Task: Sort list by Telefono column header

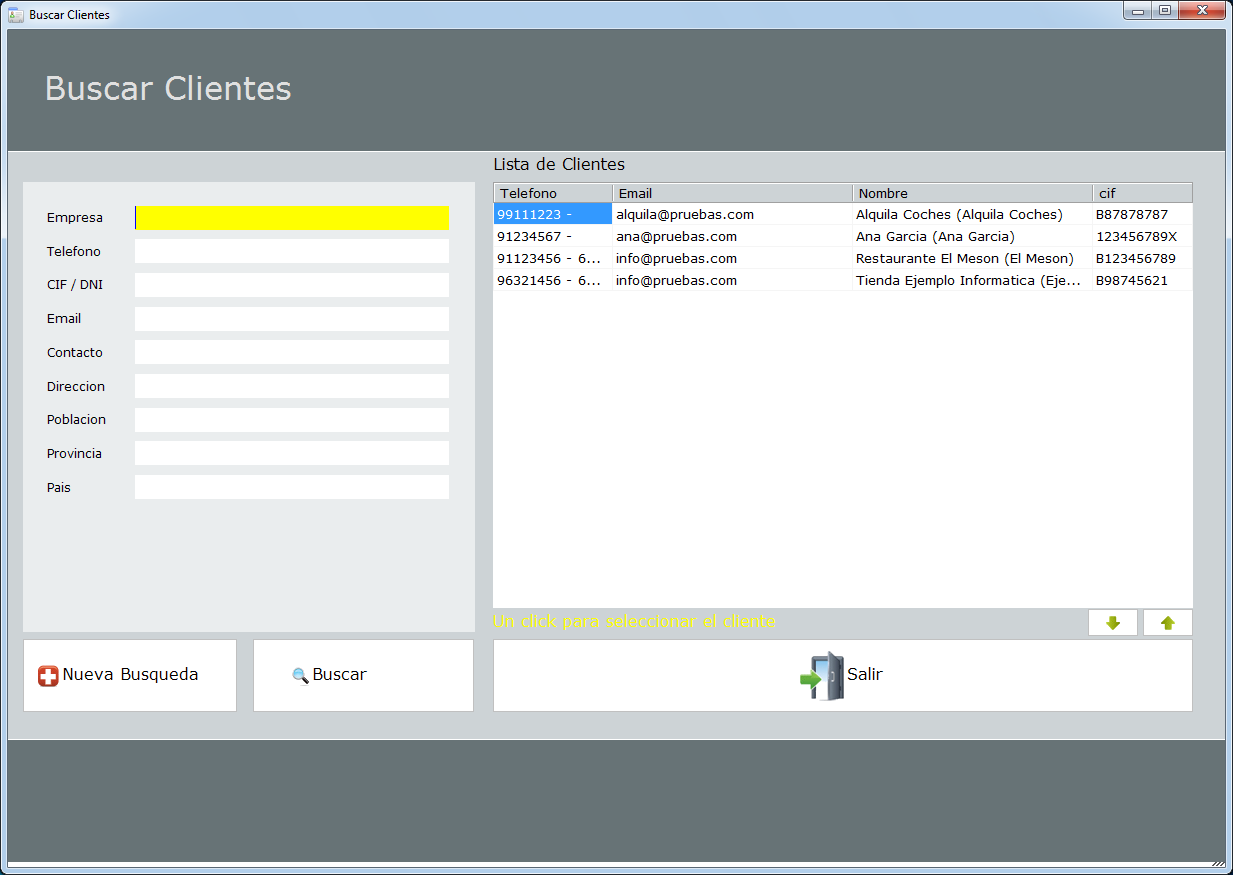Action: (552, 193)
